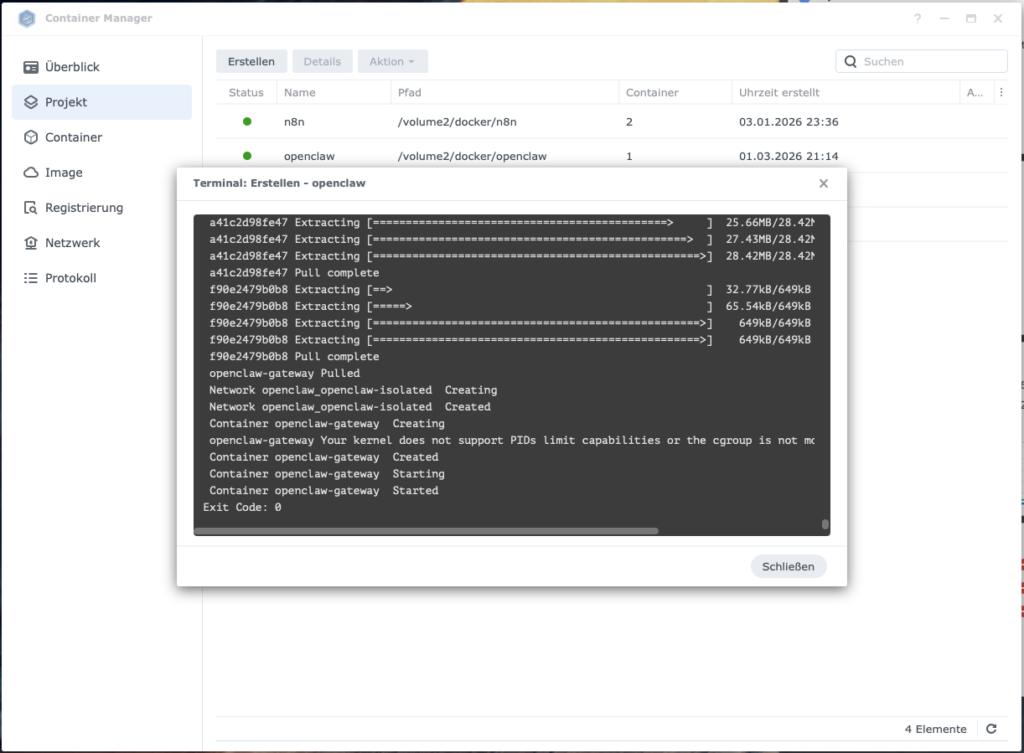
Task: Click the terminal vertical scrollbar thumb
Action: (825, 523)
